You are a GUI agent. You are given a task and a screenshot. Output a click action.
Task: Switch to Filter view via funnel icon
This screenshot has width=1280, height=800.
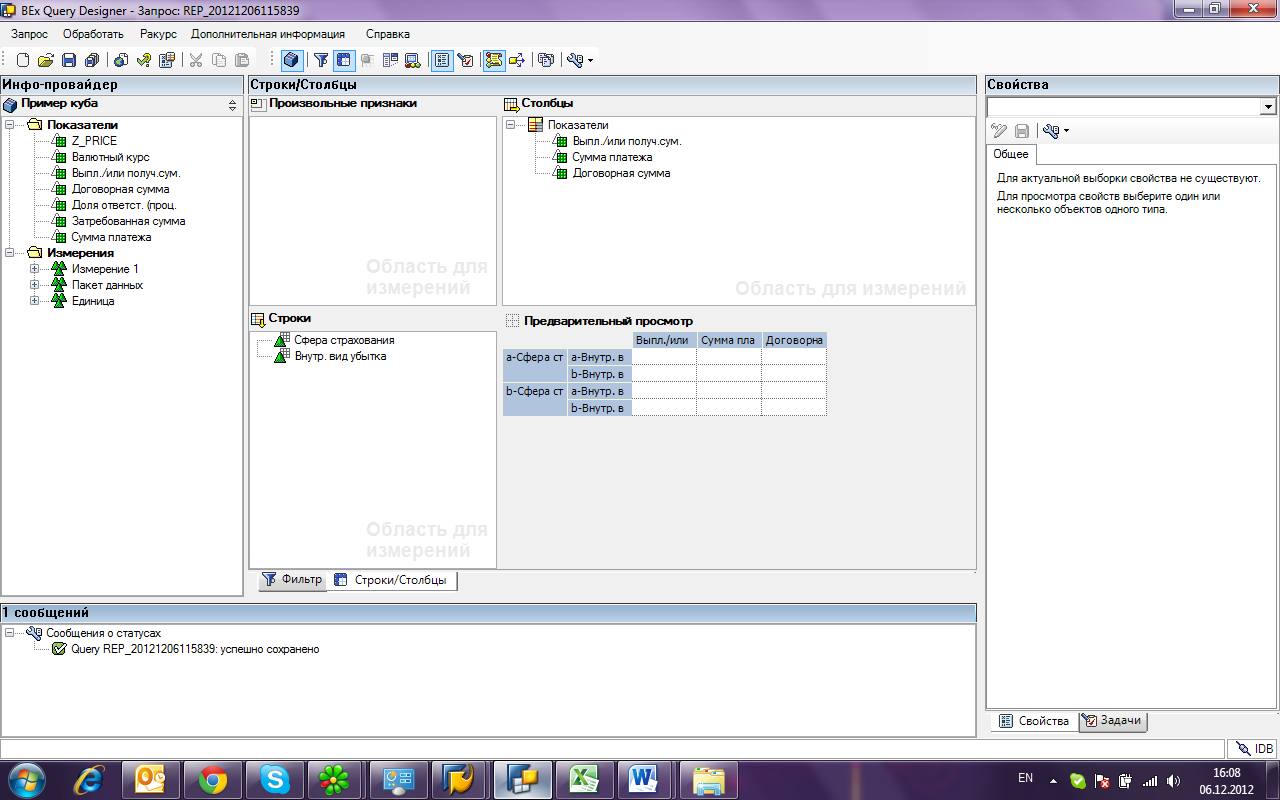(321, 60)
